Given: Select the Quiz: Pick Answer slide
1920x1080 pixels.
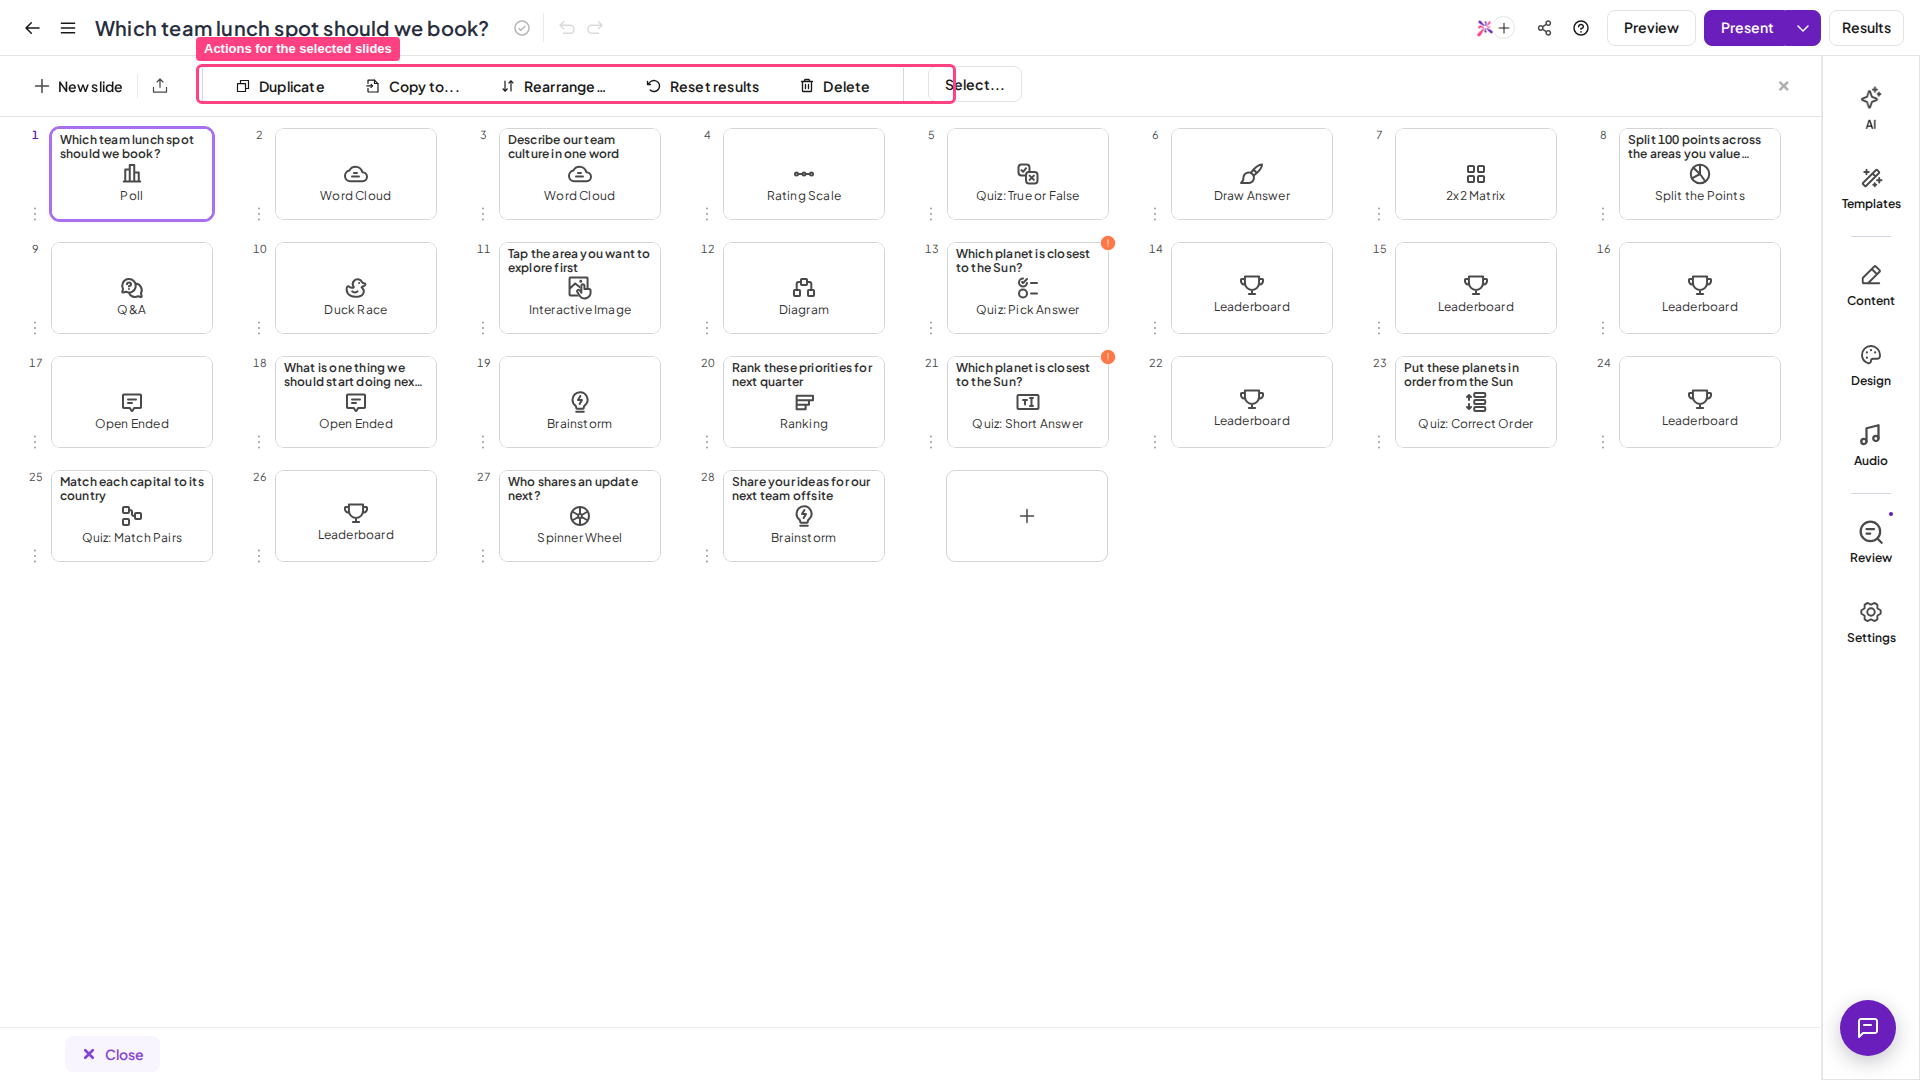Looking at the screenshot, I should pos(1028,288).
